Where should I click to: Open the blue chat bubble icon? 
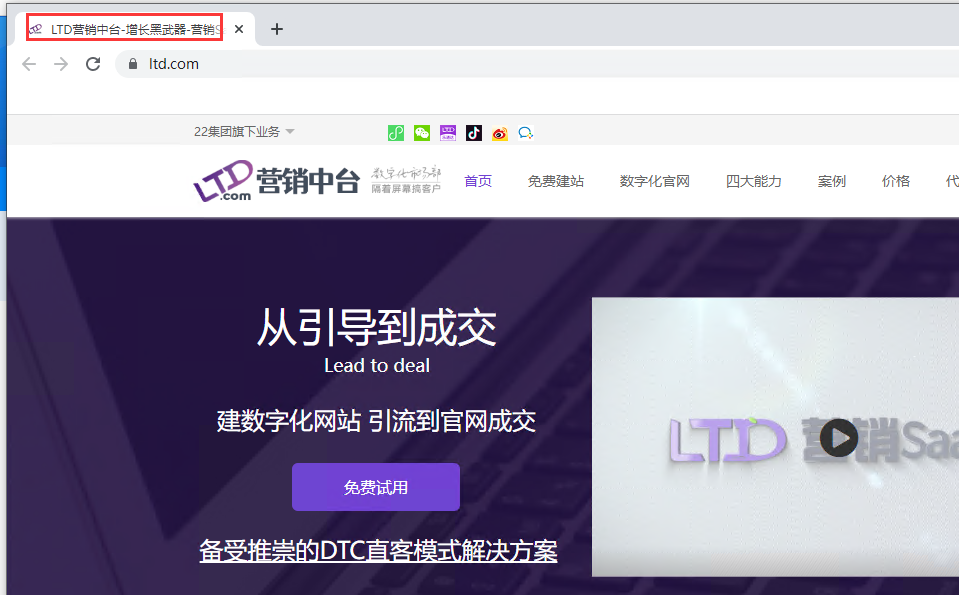coord(526,133)
